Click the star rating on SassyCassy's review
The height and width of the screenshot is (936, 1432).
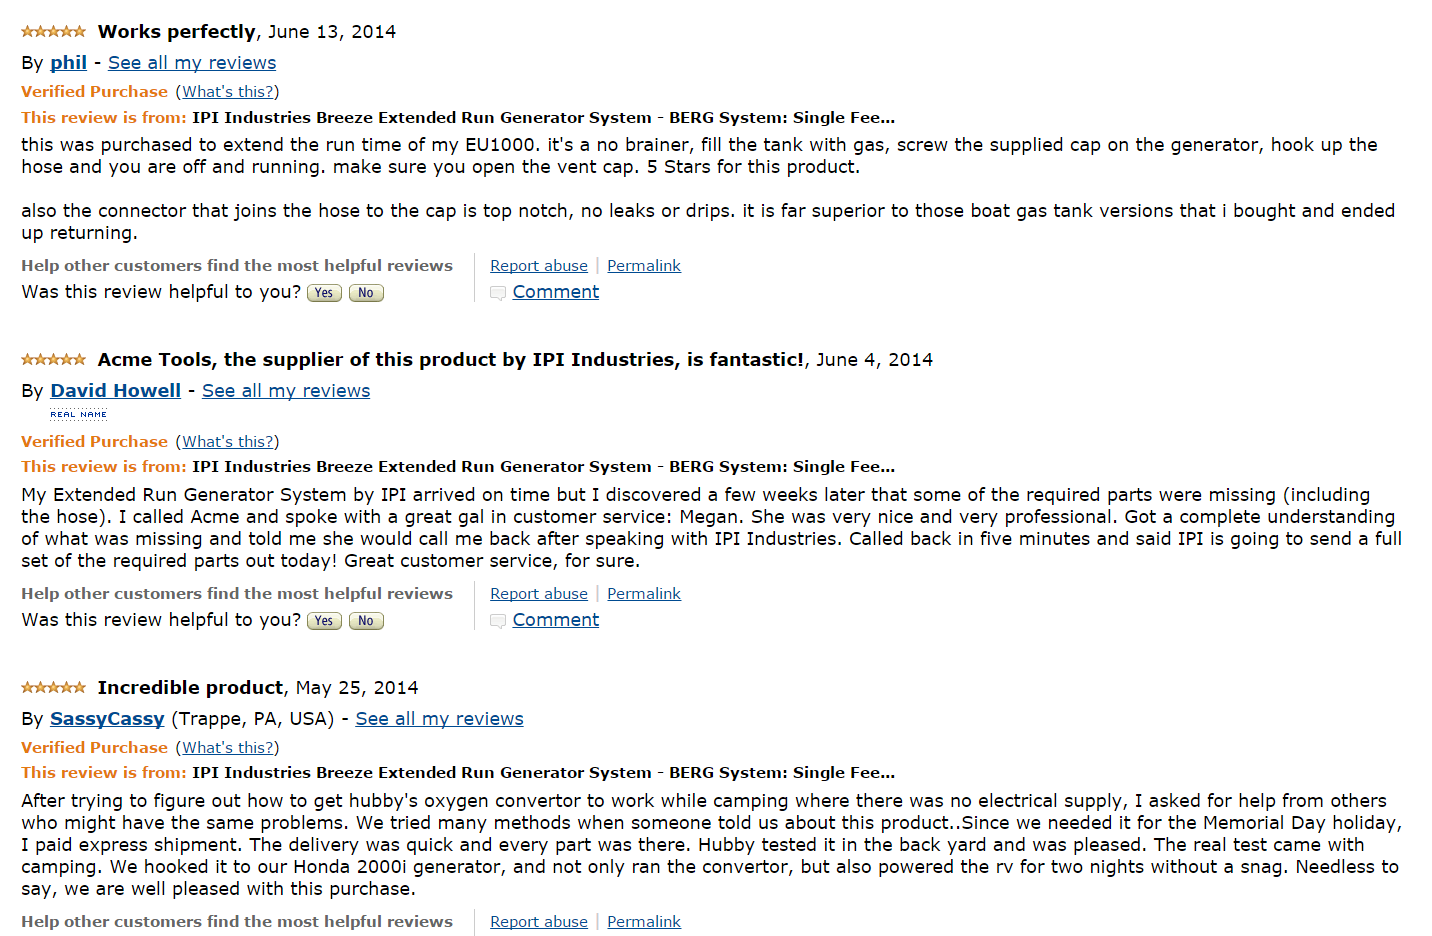pos(53,688)
